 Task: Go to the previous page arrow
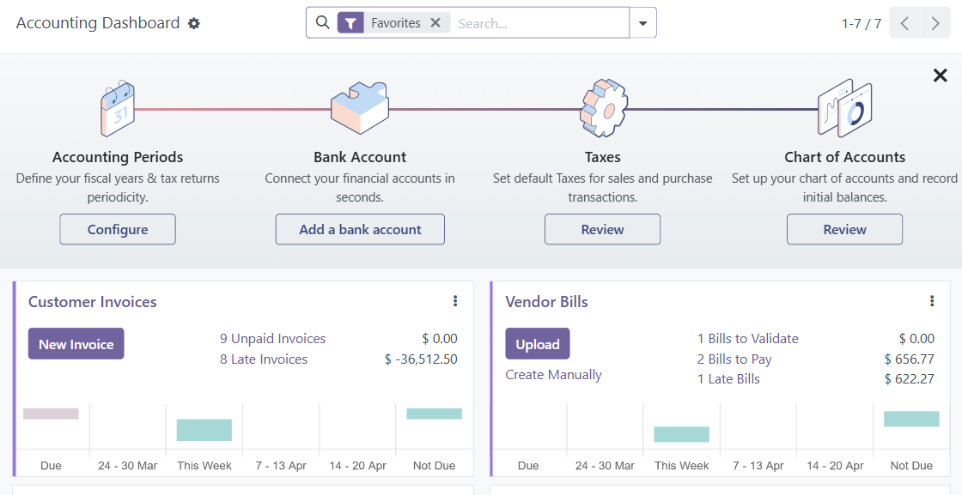click(904, 23)
